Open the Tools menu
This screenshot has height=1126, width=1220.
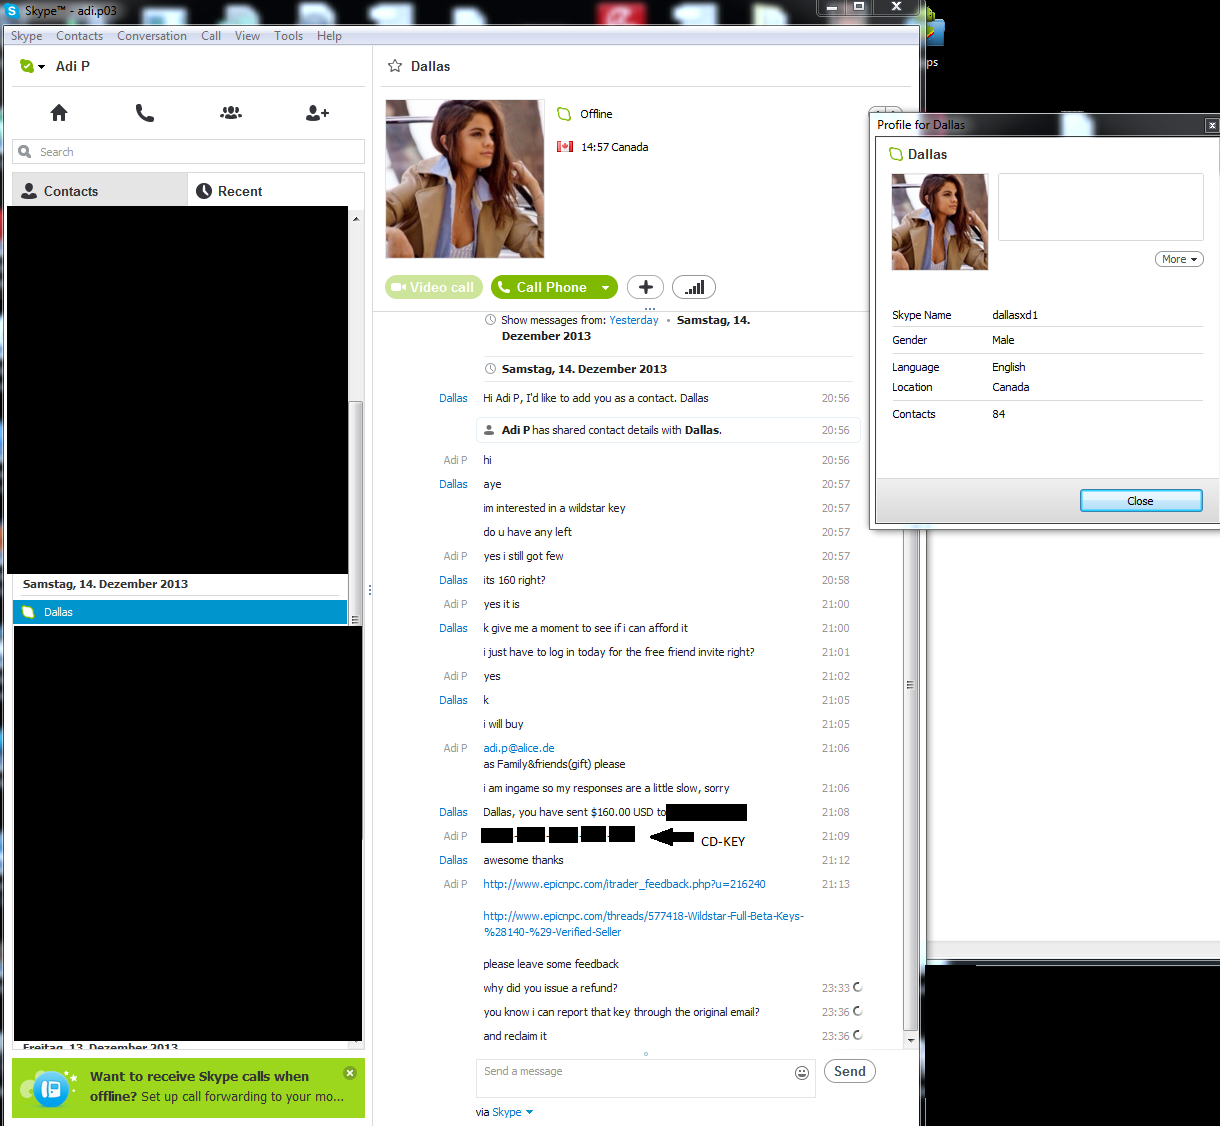coord(288,36)
